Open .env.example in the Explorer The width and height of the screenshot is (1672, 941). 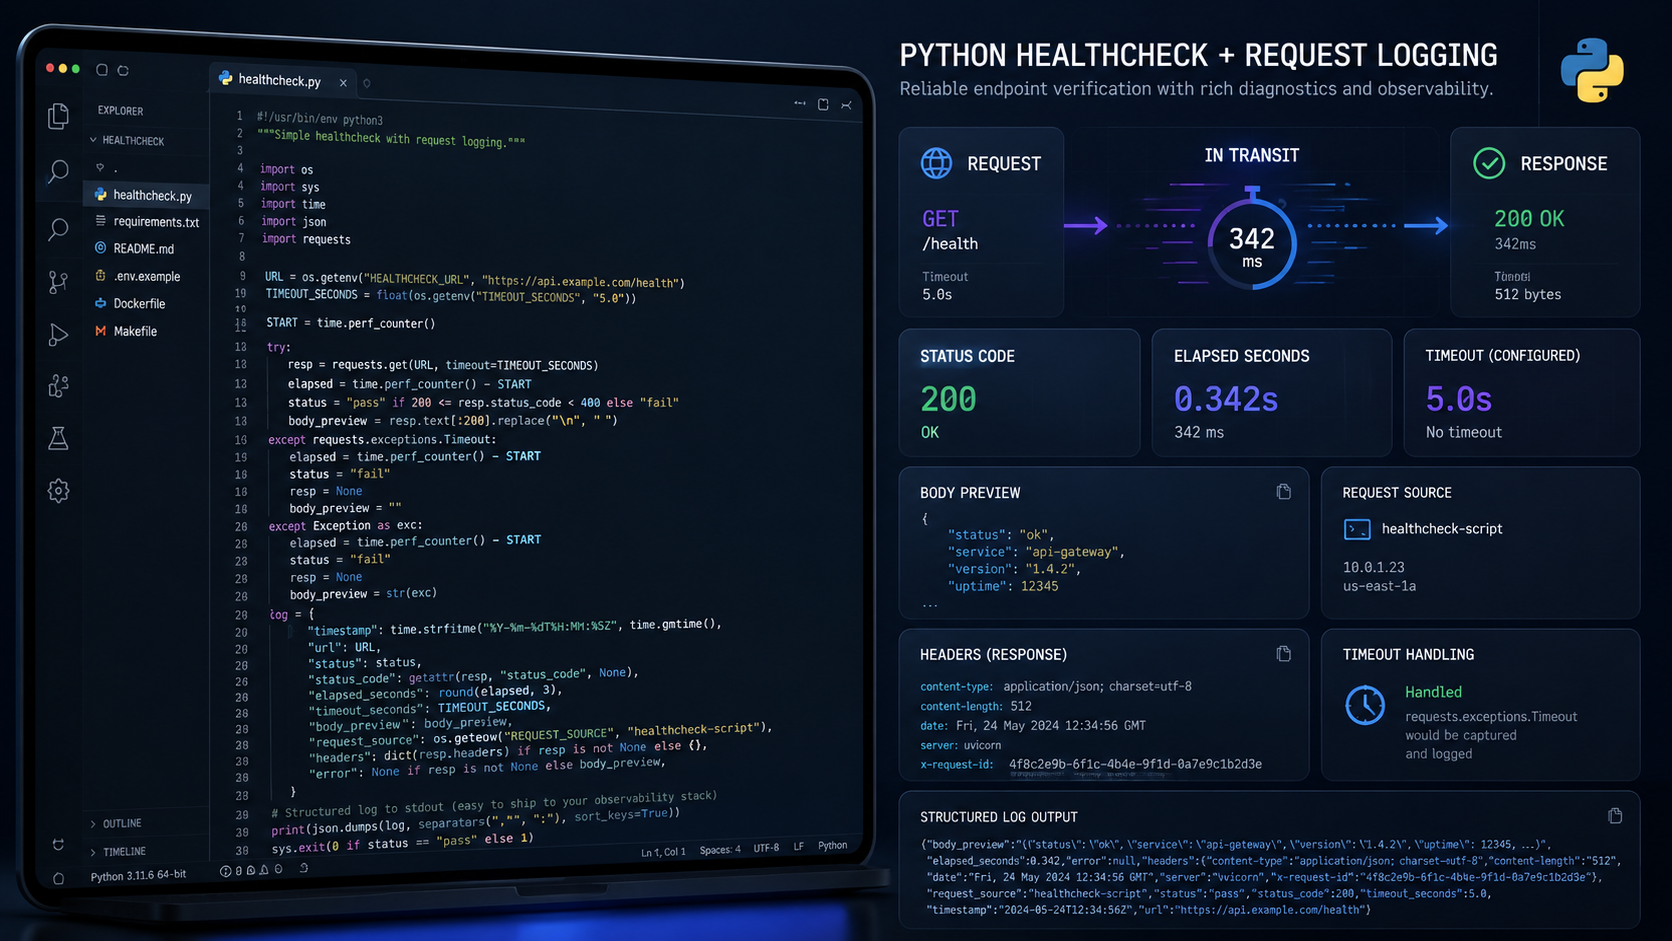click(x=146, y=276)
